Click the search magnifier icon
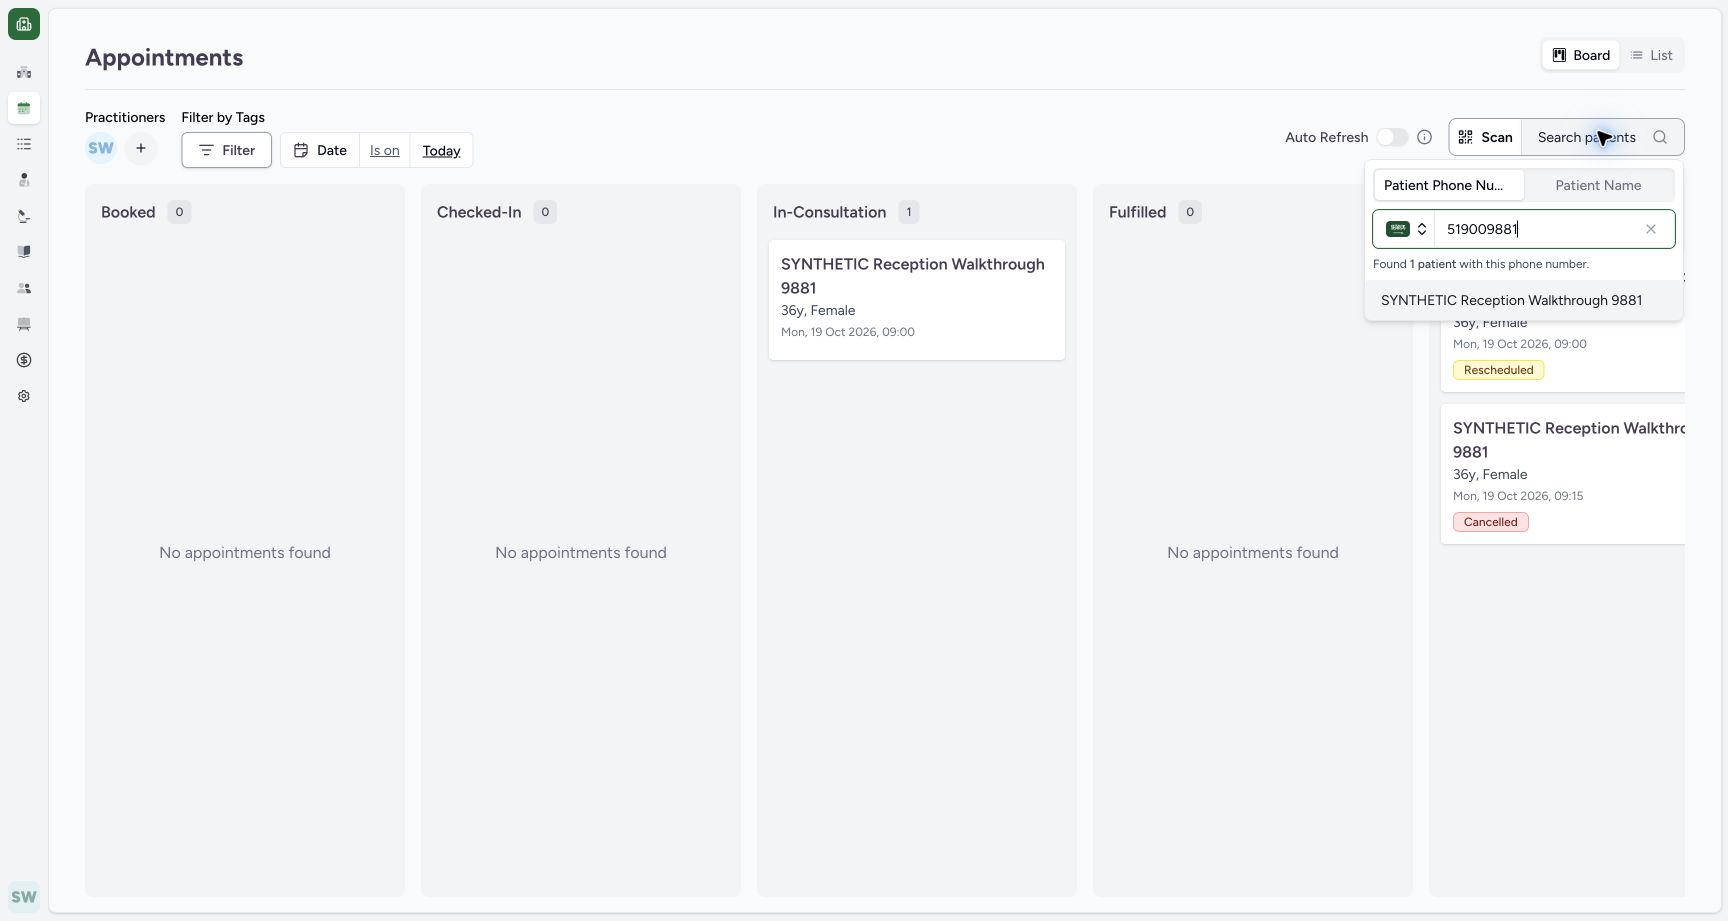Image resolution: width=1728 pixels, height=921 pixels. (1660, 137)
